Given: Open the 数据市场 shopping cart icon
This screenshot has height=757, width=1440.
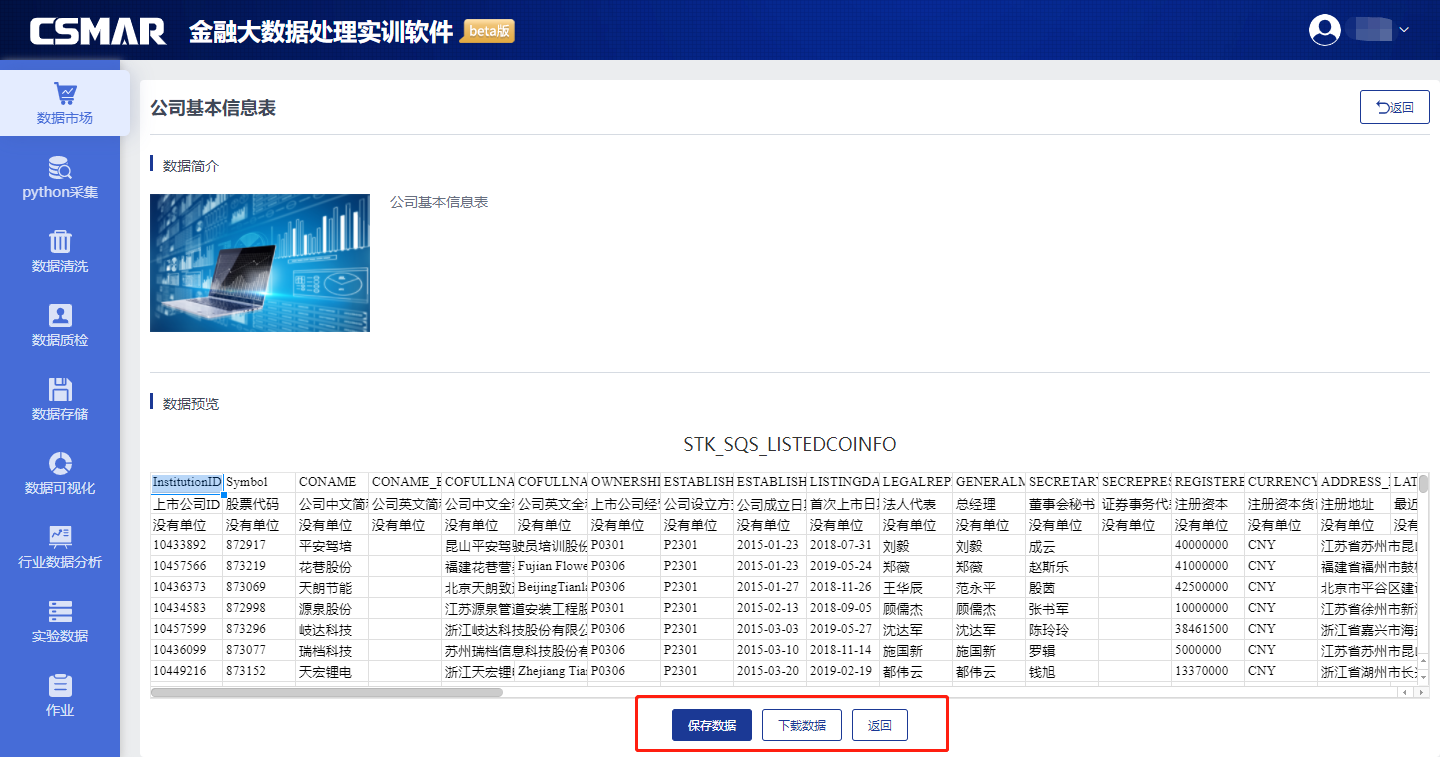Looking at the screenshot, I should 65,94.
